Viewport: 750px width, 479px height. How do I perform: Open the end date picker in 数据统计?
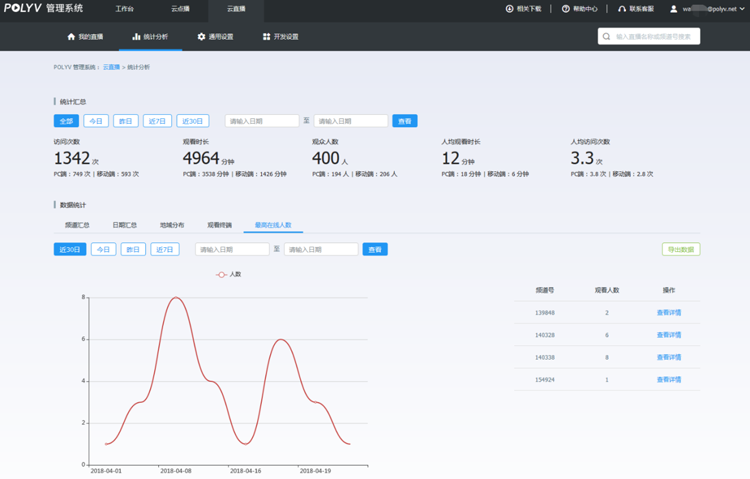[x=321, y=249]
